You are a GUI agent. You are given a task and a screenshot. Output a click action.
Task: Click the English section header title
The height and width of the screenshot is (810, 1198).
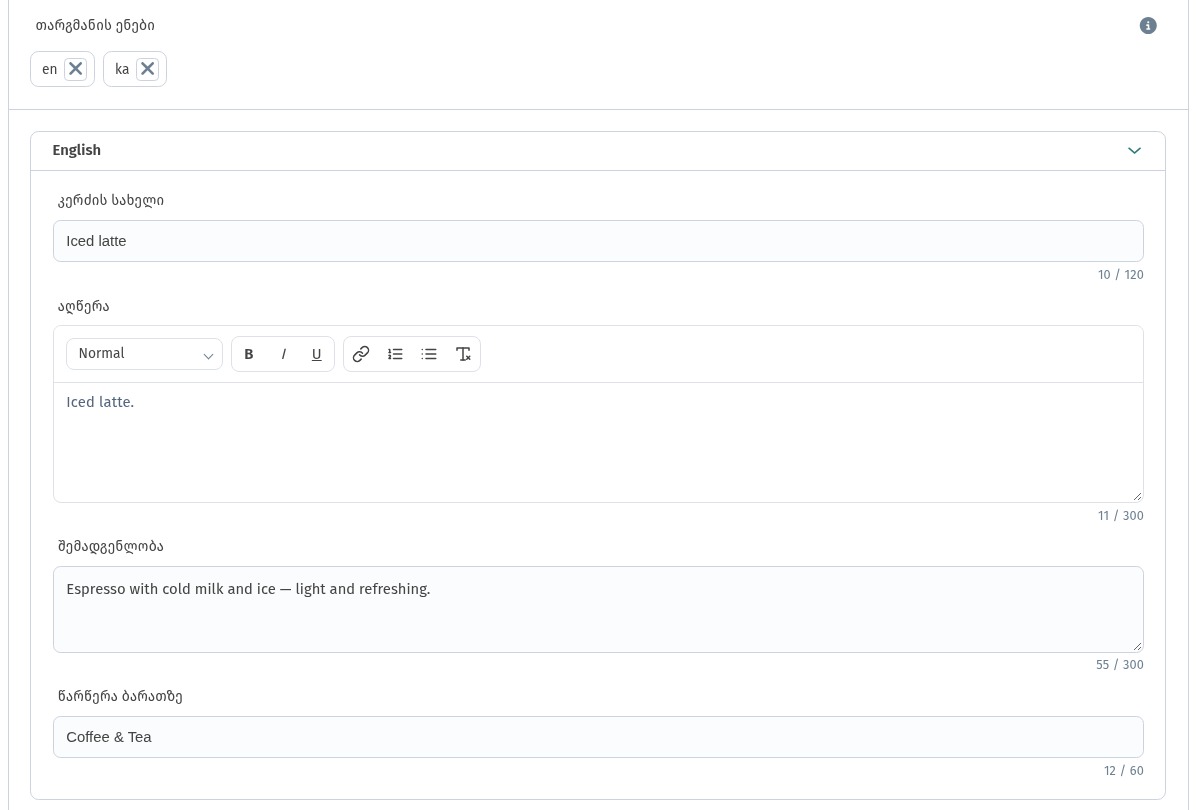point(76,151)
